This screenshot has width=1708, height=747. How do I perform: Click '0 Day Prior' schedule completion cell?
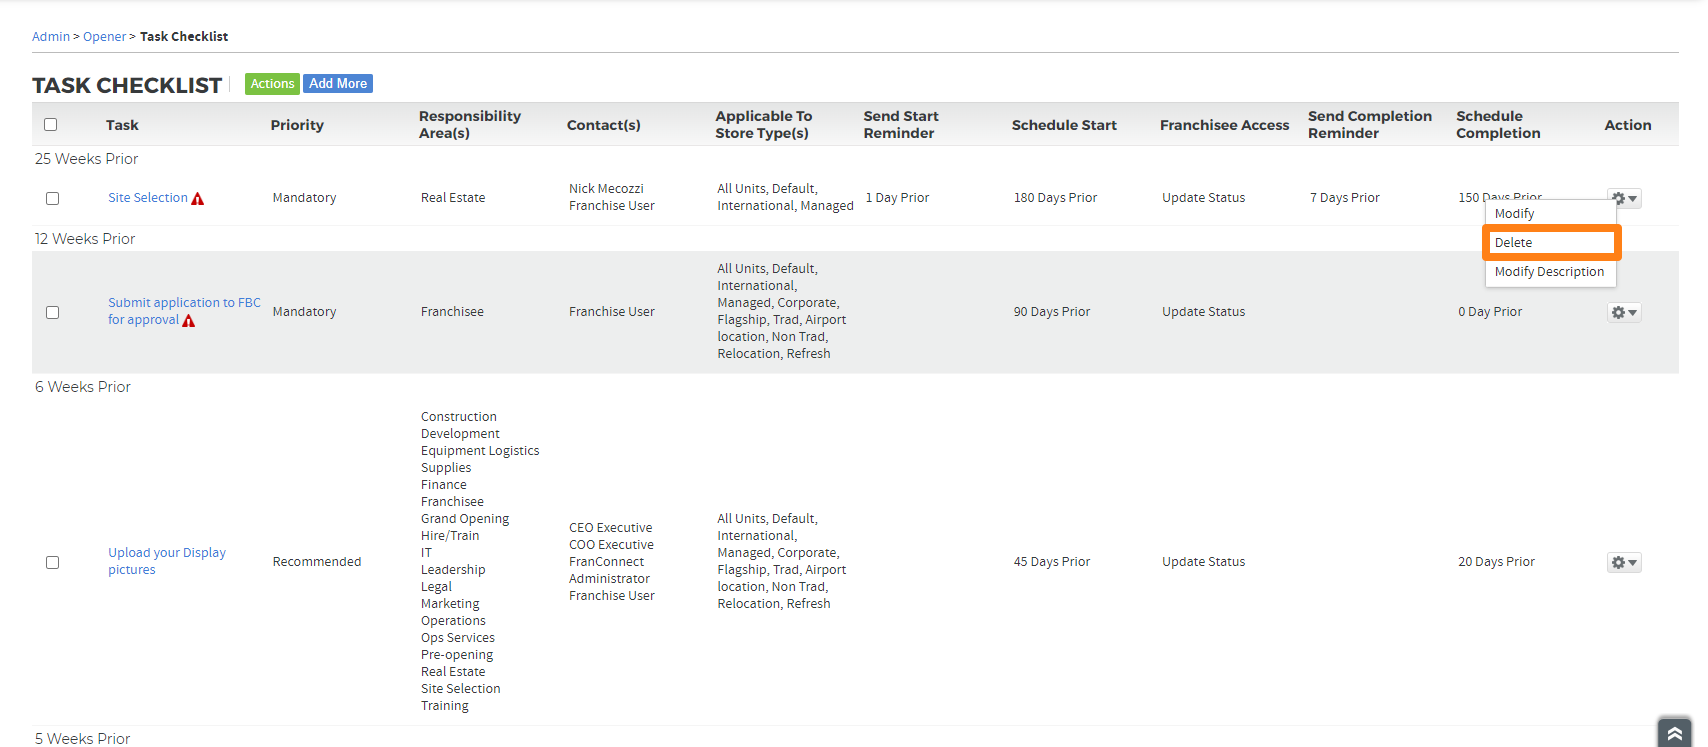1490,312
